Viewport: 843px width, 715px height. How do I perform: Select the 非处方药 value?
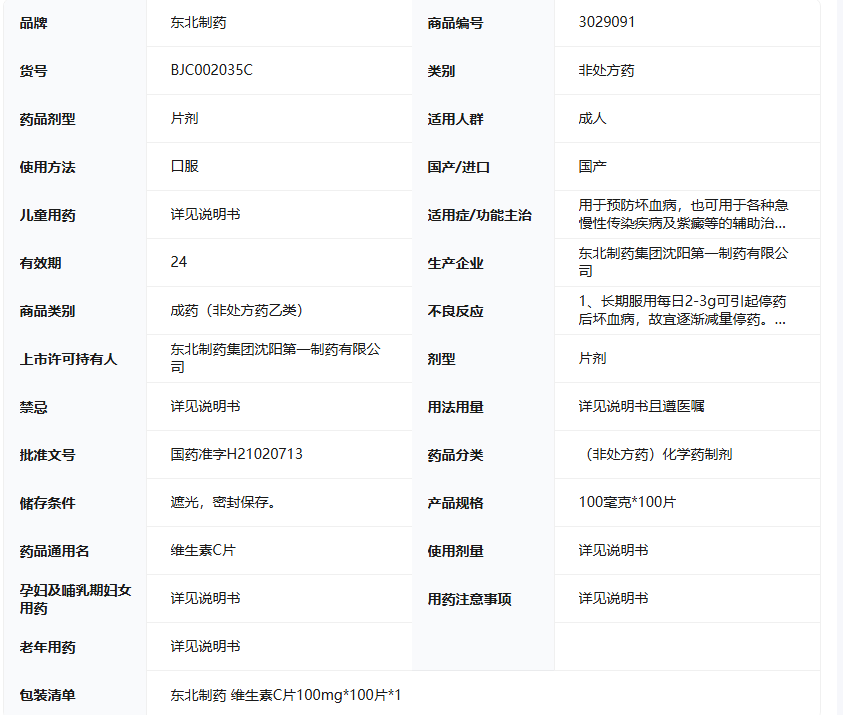click(x=606, y=70)
